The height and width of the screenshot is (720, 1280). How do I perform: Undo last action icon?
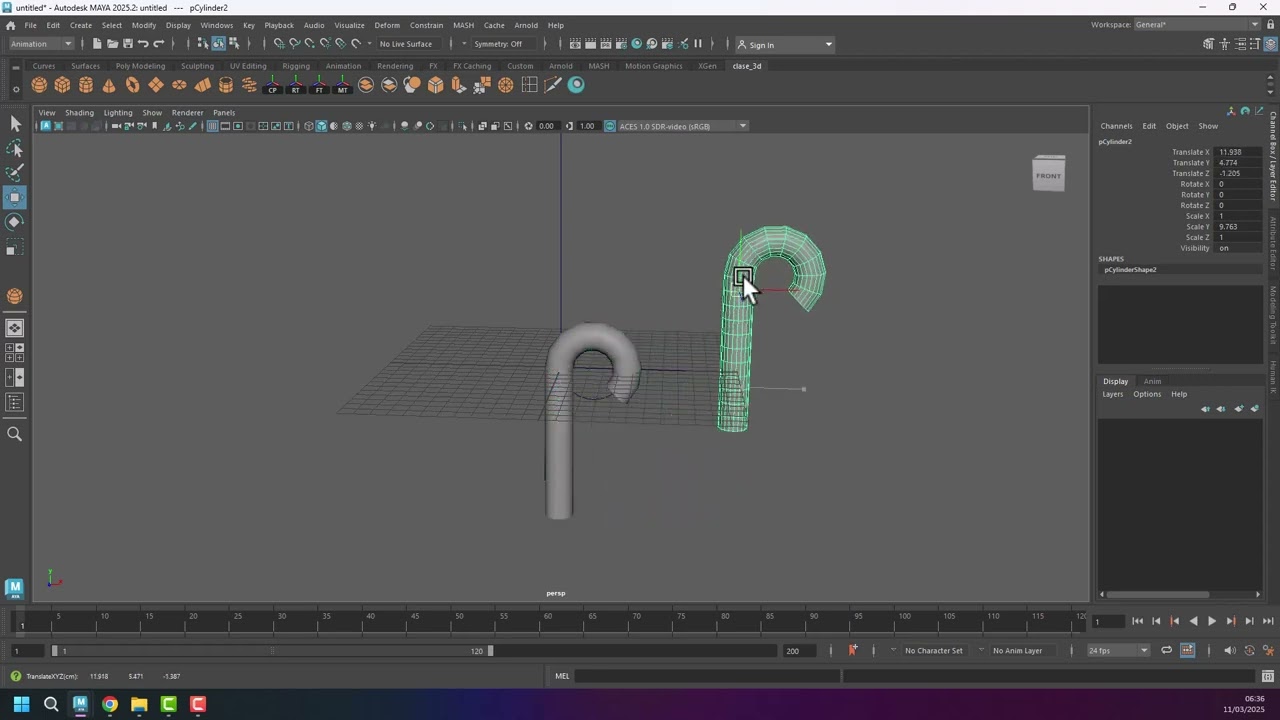143,44
